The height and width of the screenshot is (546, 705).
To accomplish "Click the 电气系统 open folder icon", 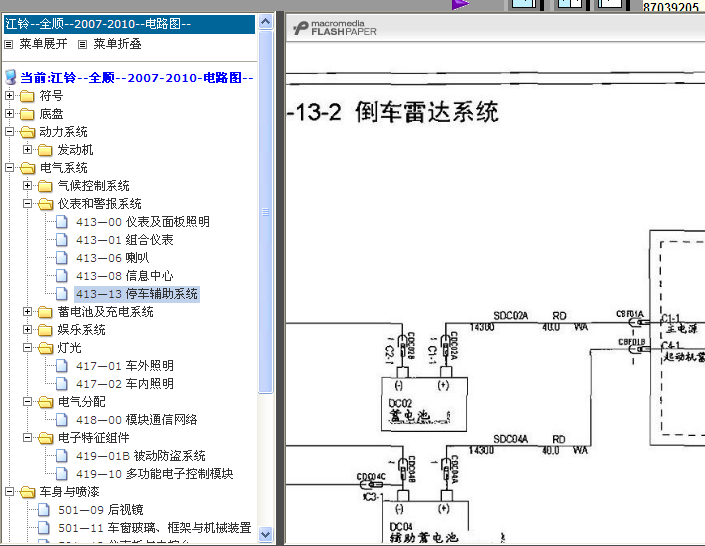I will tap(27, 168).
